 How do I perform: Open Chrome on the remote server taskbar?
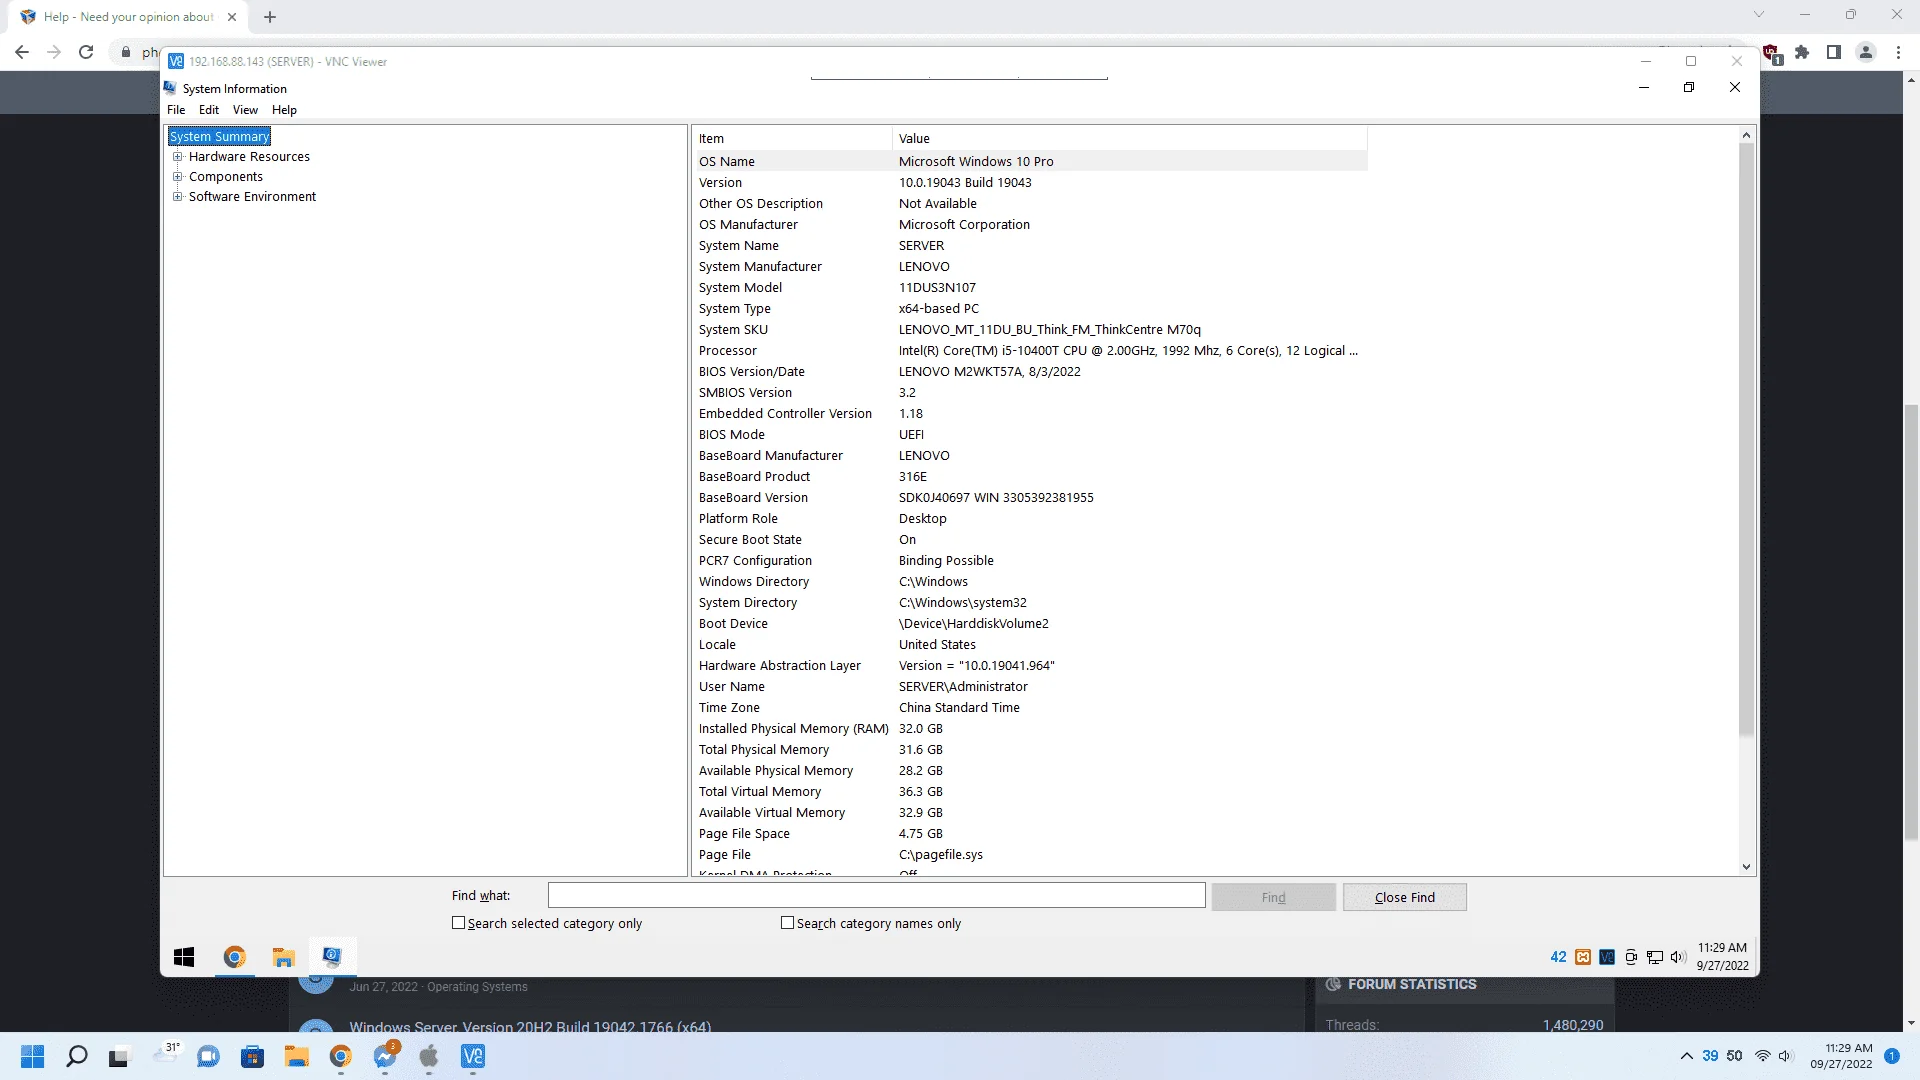[234, 957]
